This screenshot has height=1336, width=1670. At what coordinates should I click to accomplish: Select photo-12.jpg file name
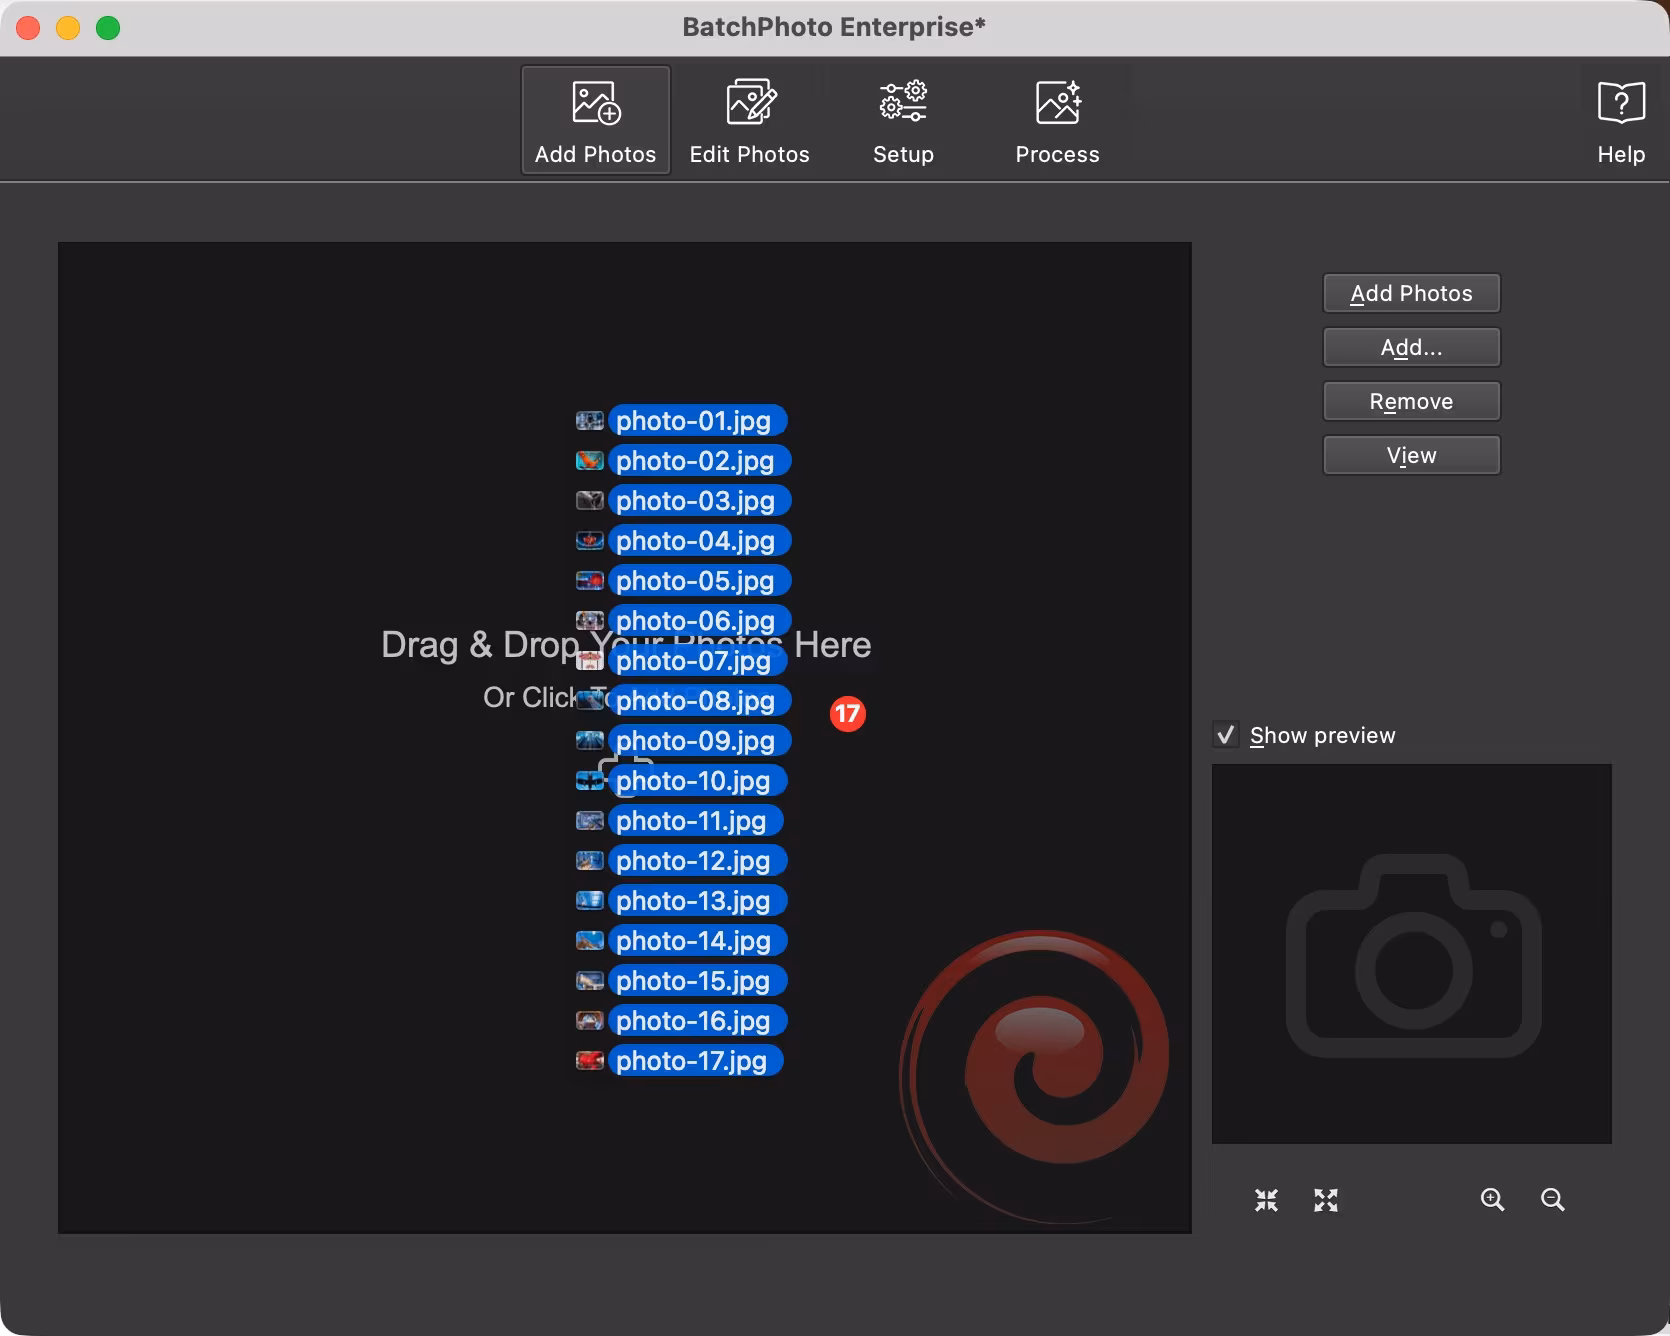(697, 861)
